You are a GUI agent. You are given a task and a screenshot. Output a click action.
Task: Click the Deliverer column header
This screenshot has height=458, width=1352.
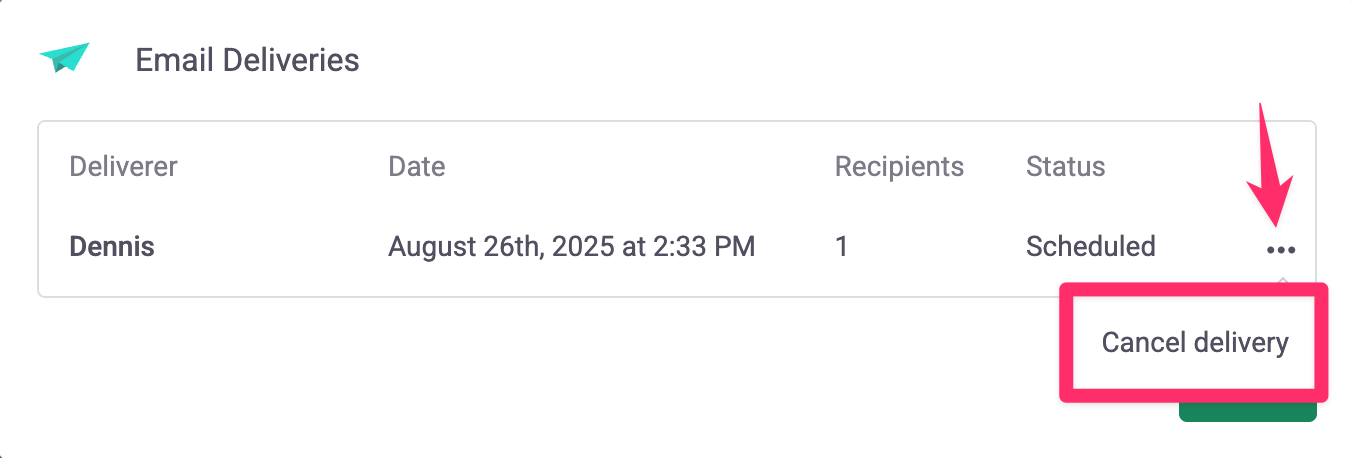[x=123, y=166]
